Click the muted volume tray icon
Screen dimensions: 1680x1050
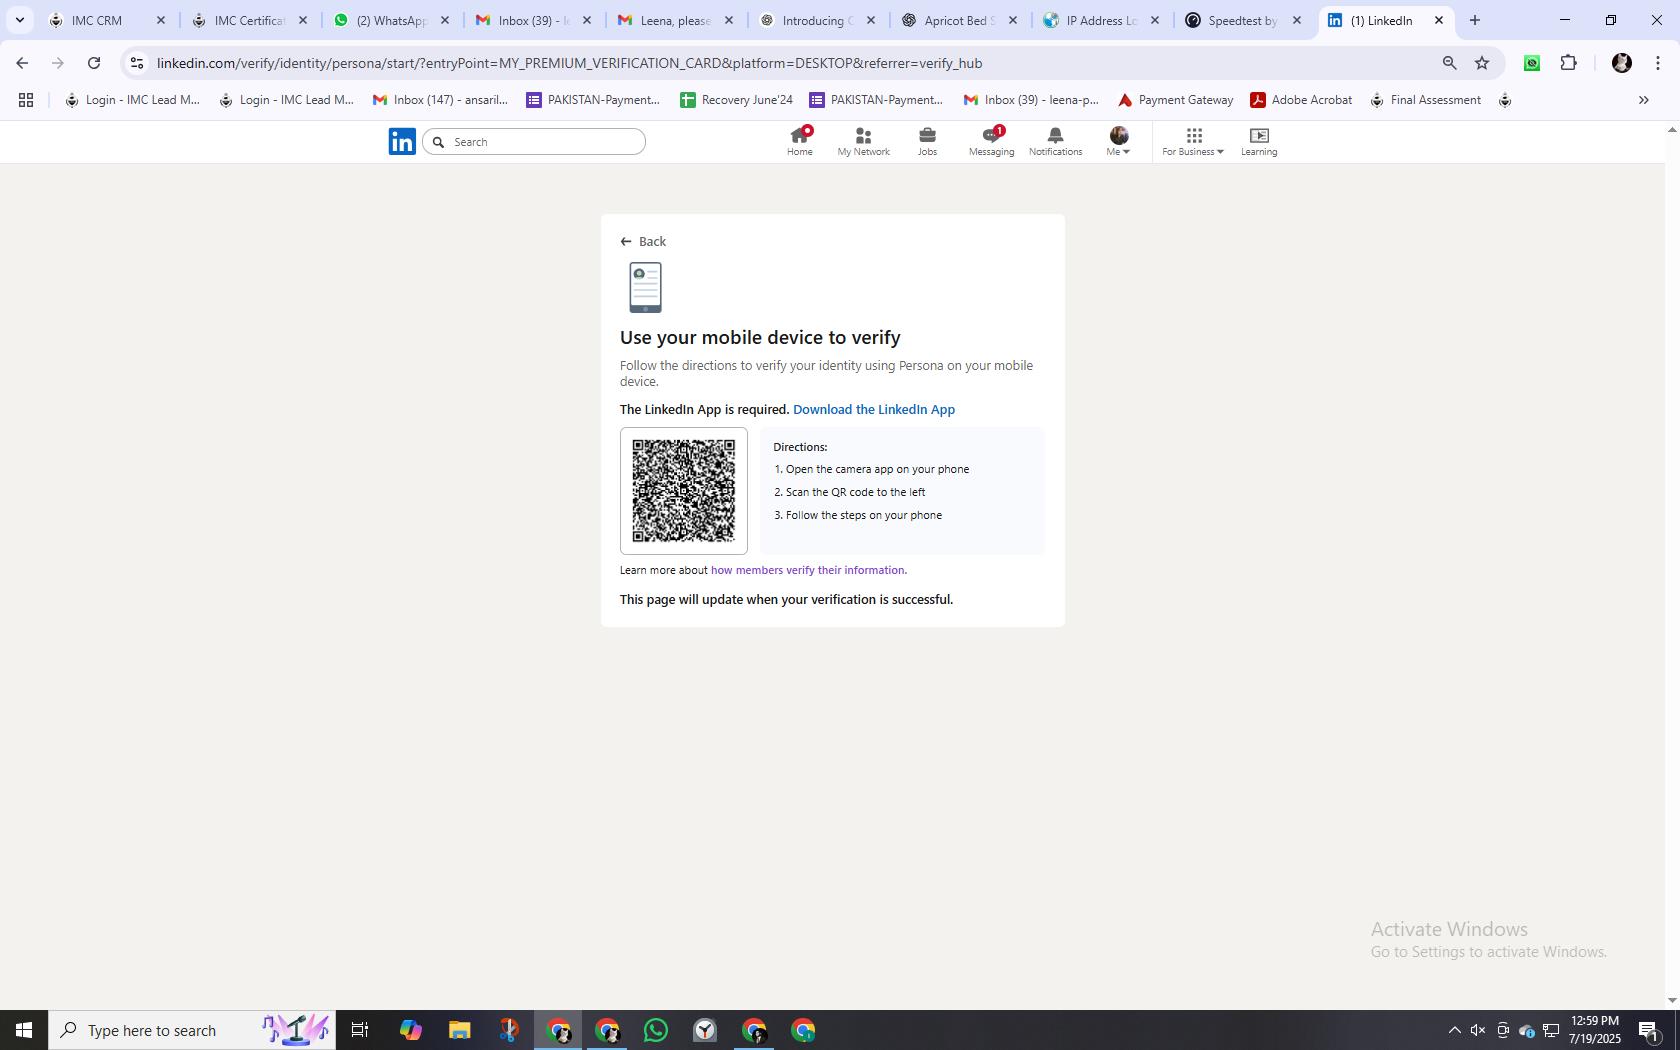[1478, 1030]
